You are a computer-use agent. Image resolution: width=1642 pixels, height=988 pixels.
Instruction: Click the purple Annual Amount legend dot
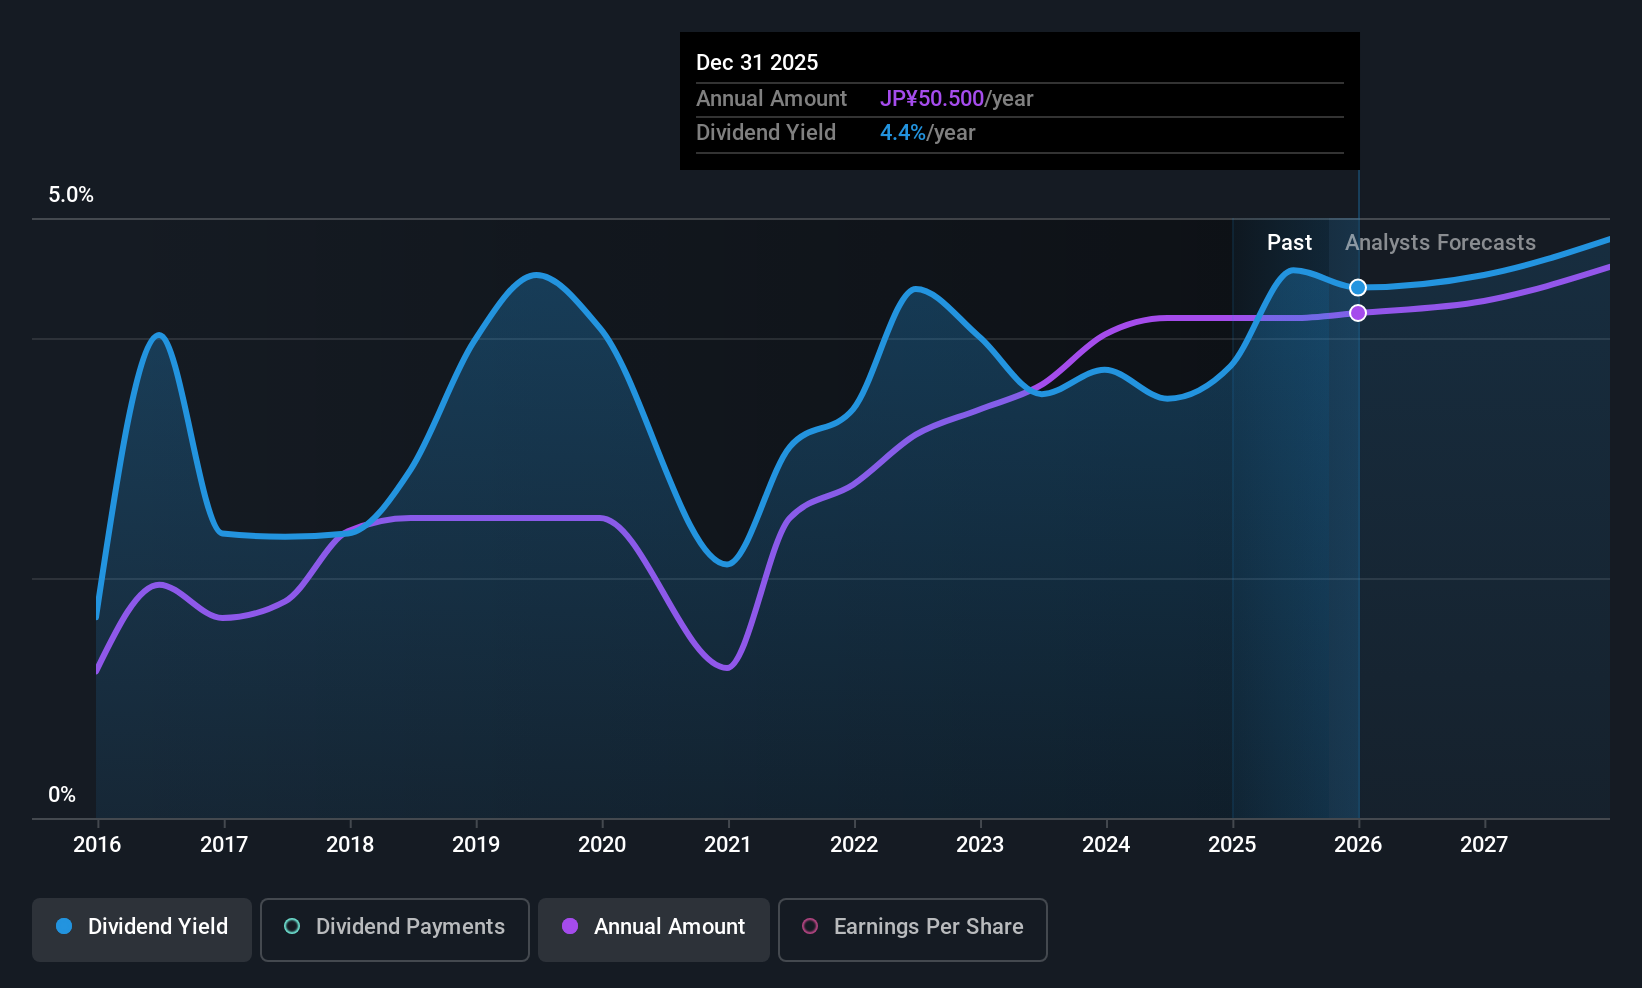(570, 926)
